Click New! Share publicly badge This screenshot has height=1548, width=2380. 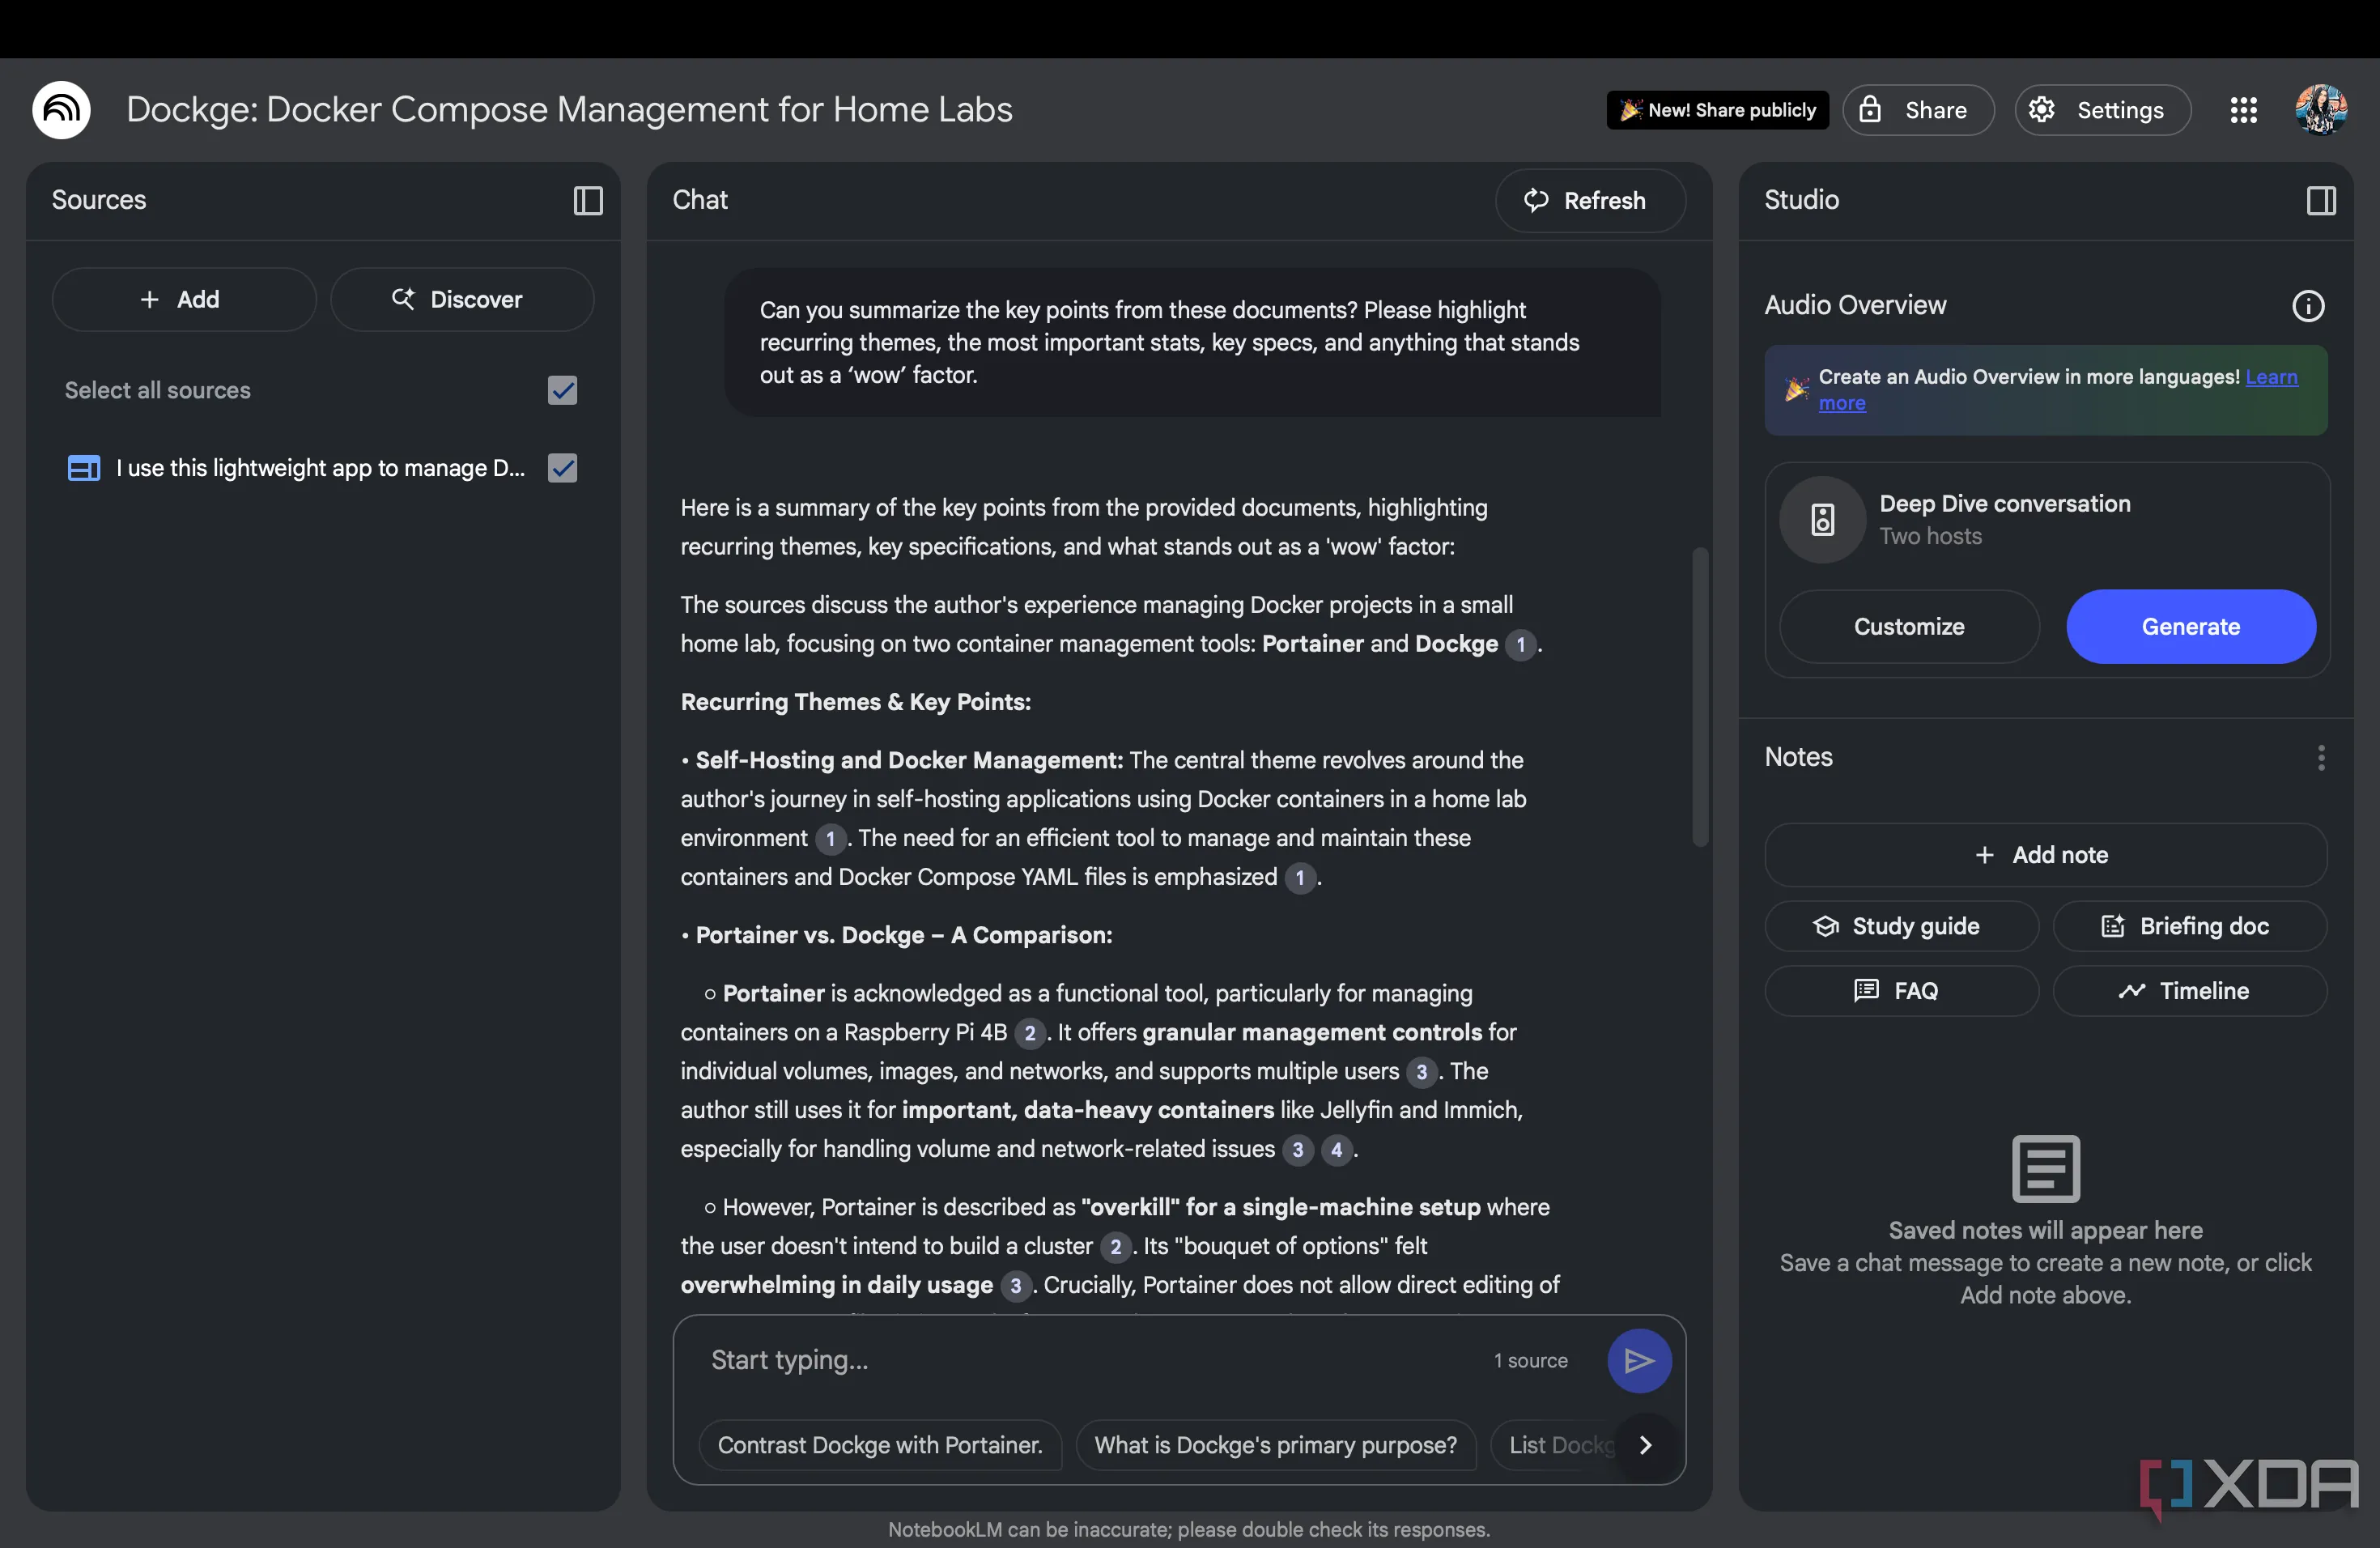pyautogui.click(x=1717, y=110)
